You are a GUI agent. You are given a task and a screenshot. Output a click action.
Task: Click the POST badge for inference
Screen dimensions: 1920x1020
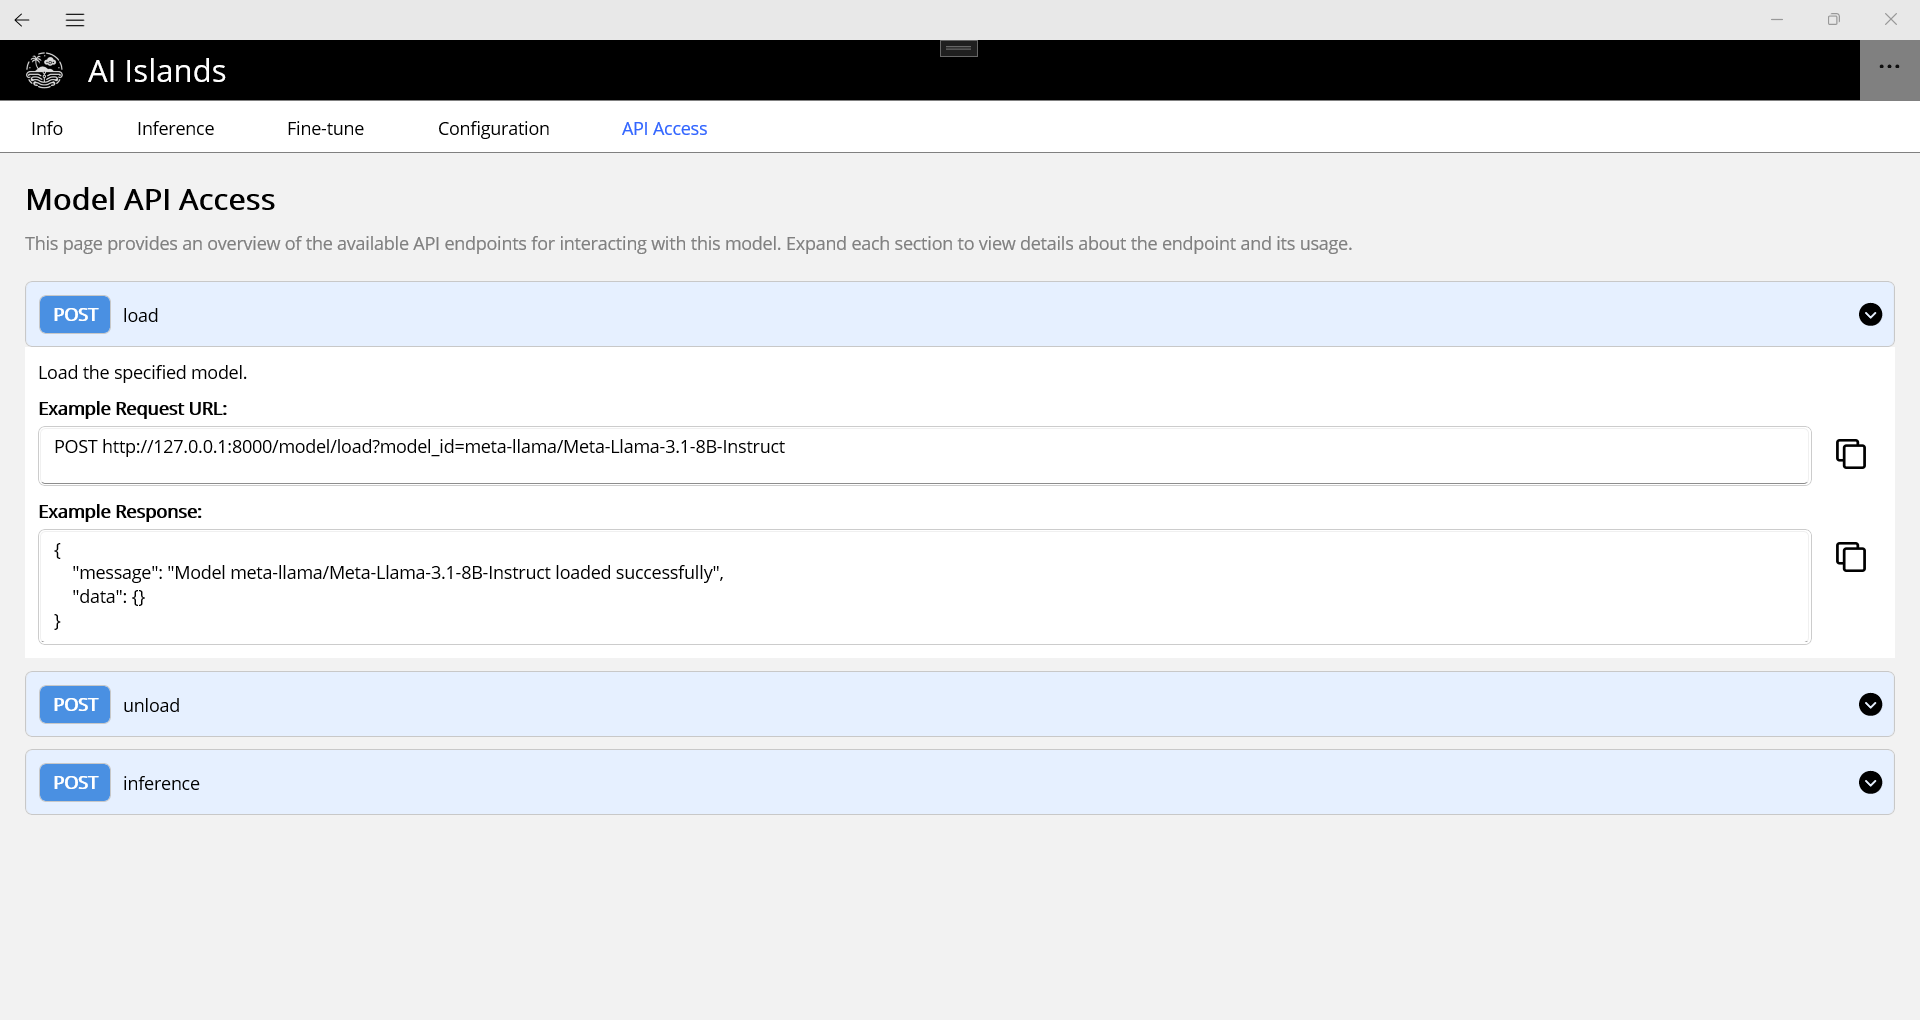(x=75, y=783)
